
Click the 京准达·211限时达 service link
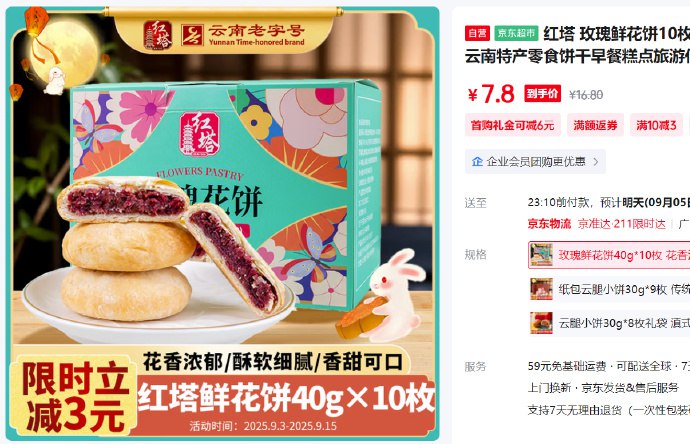point(621,224)
